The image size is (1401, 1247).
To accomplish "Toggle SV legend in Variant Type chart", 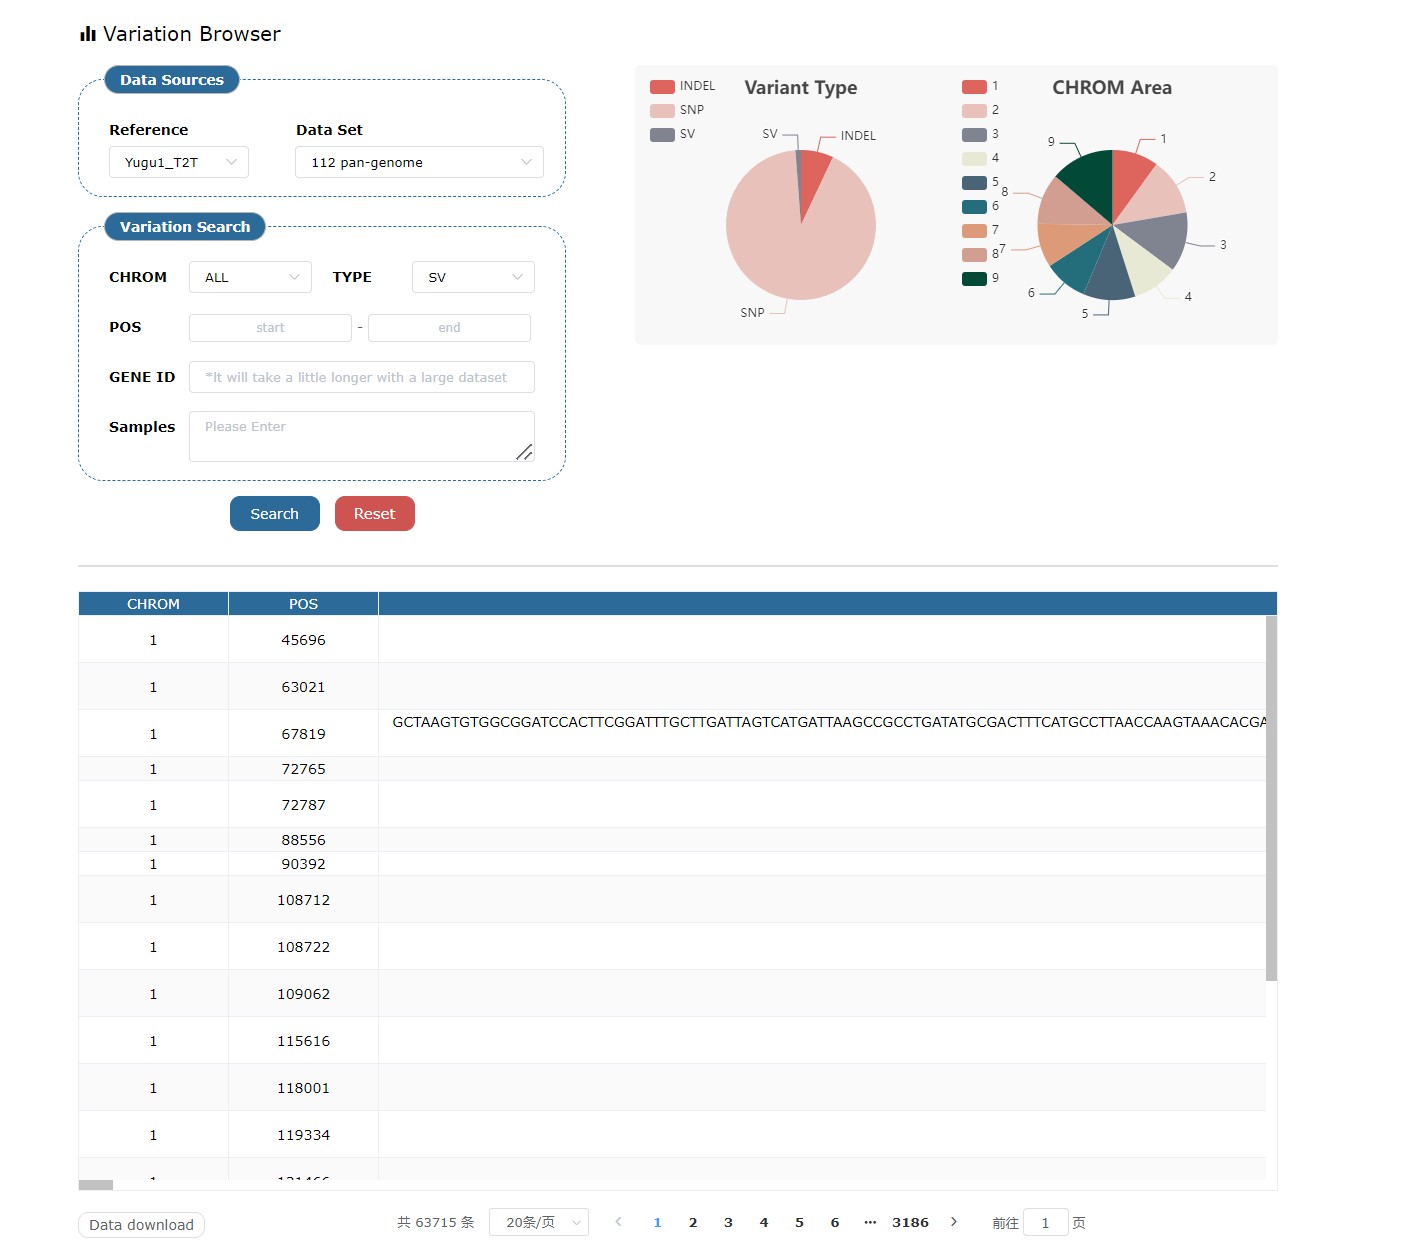I will click(x=673, y=134).
